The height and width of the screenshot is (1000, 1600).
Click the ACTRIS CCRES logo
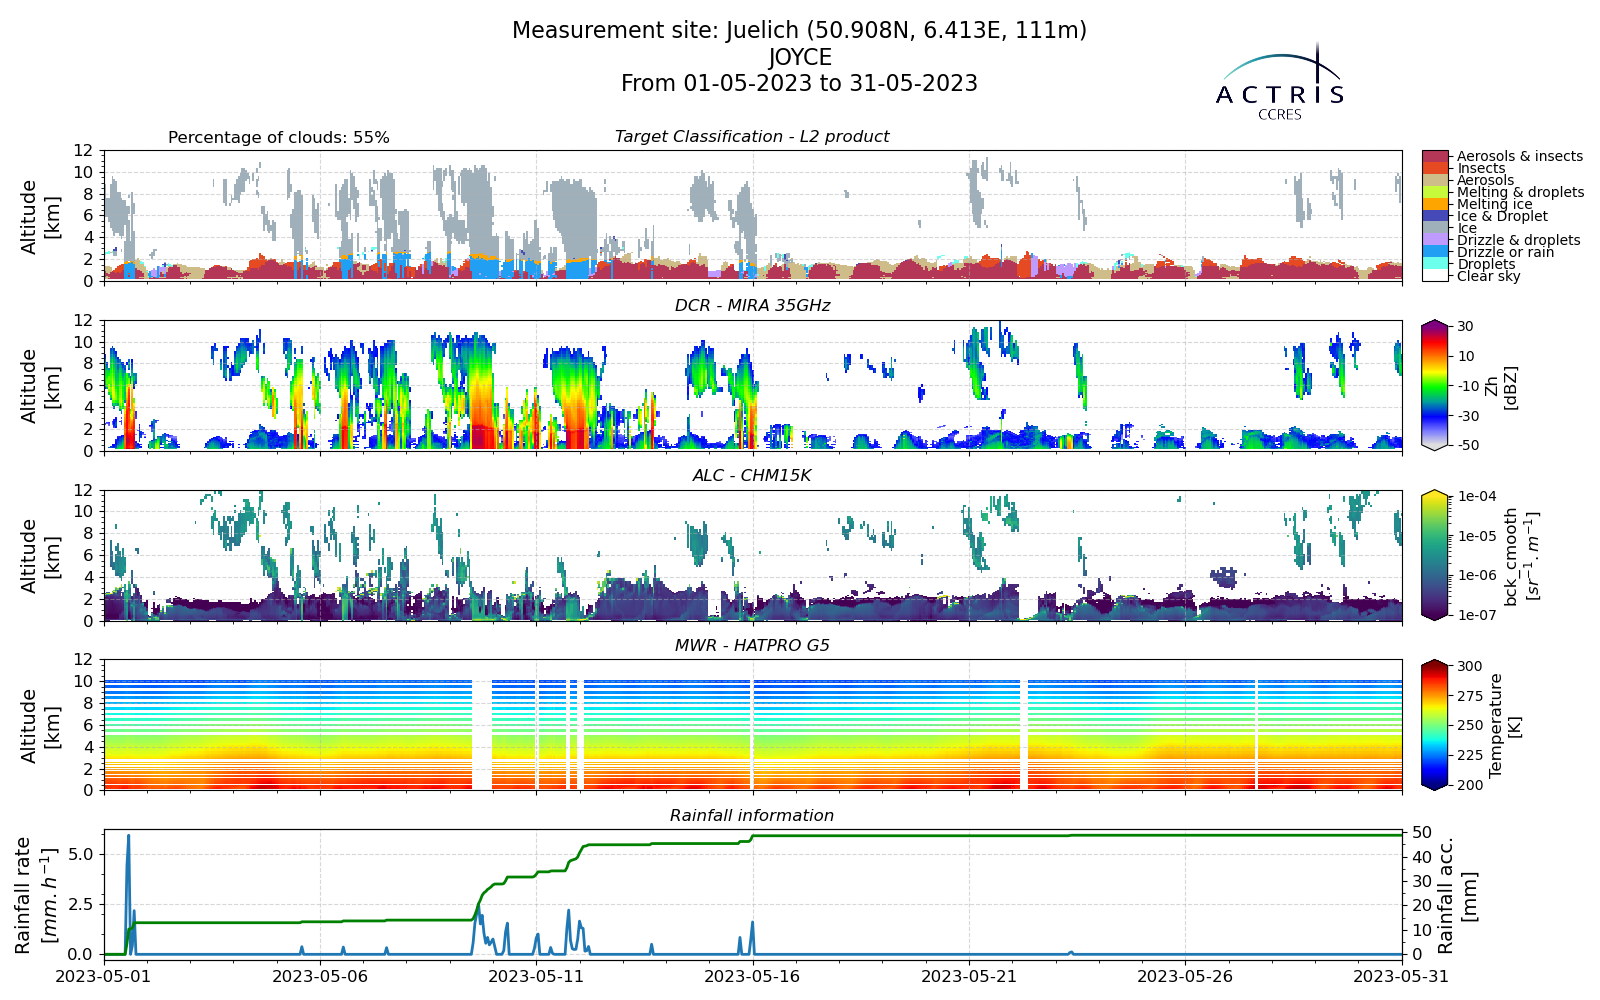click(1280, 82)
